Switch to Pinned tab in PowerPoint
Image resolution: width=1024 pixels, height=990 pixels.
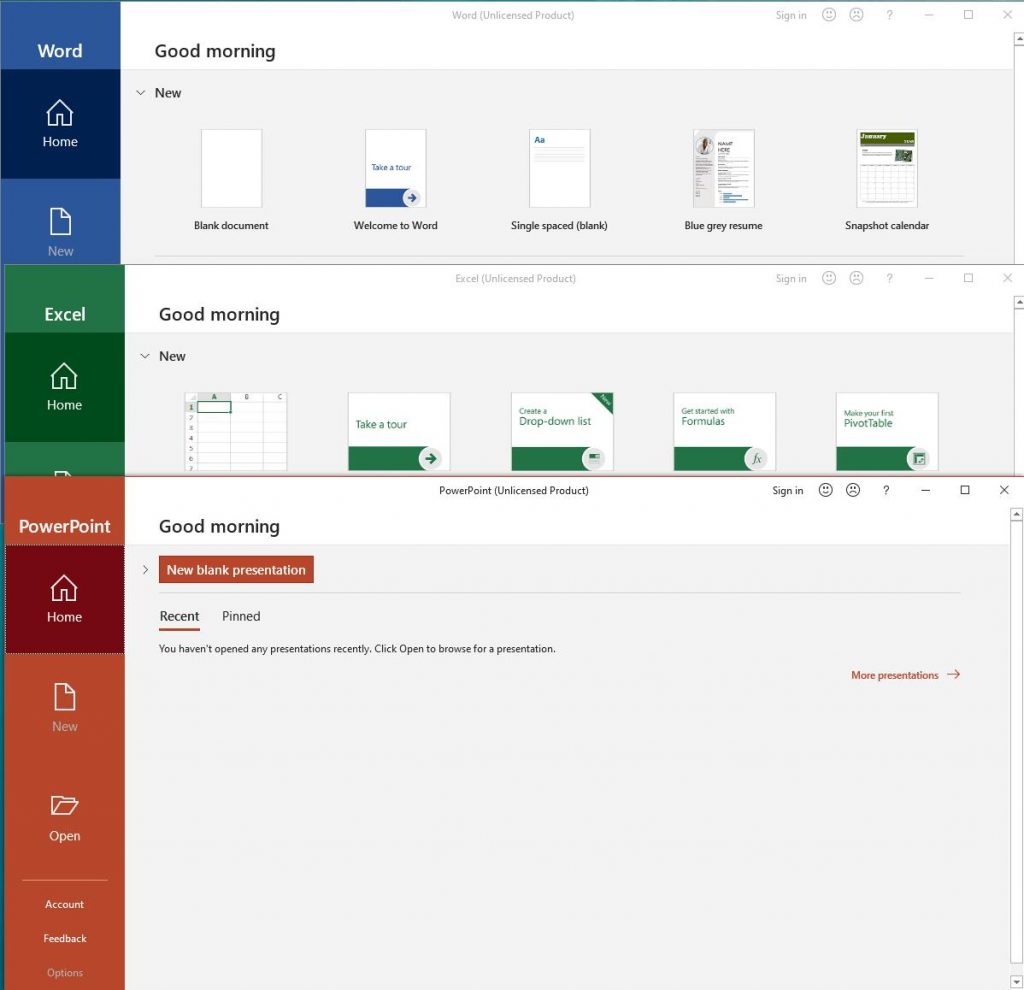pos(241,616)
